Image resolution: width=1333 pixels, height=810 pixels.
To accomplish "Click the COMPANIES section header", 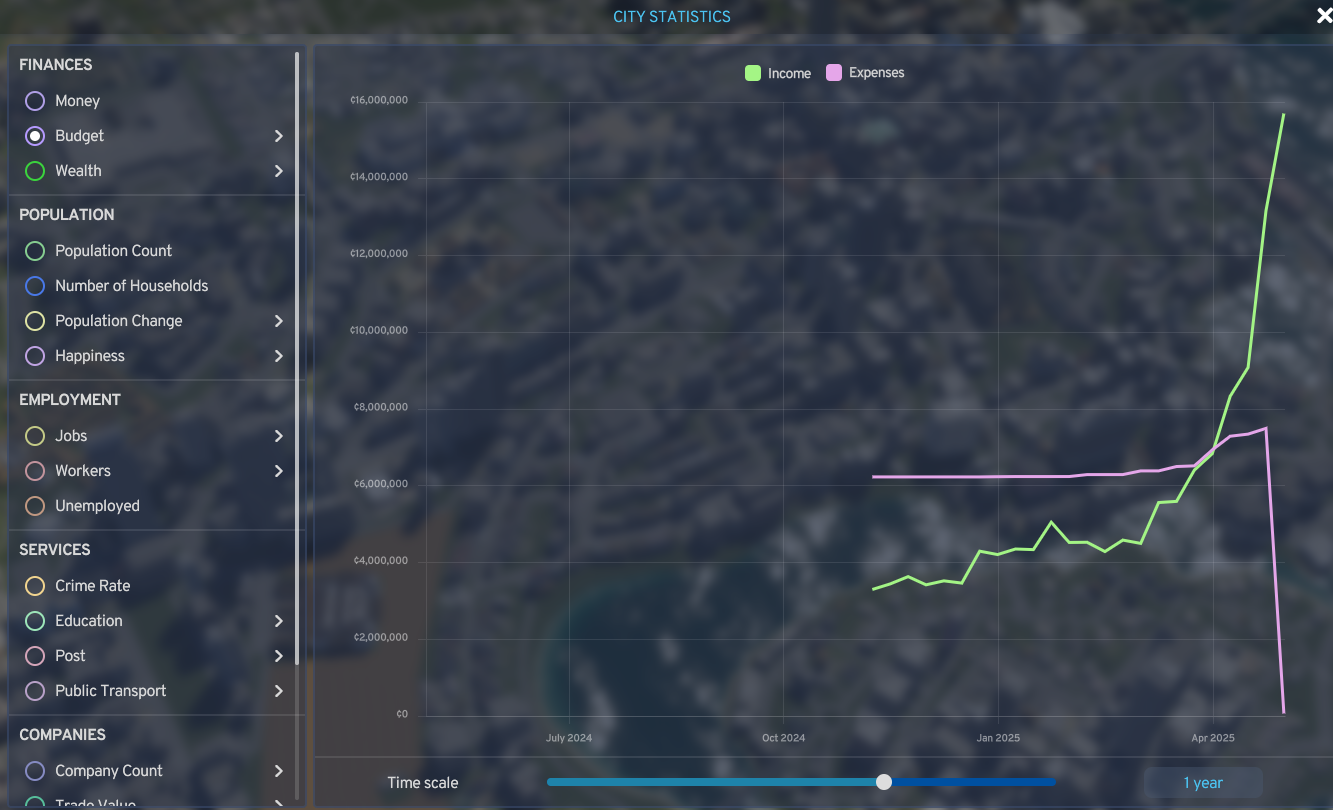I will pyautogui.click(x=61, y=734).
